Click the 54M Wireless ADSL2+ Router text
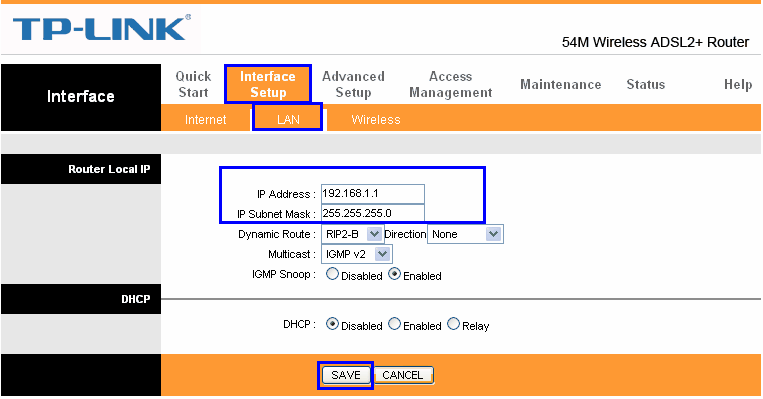 click(x=655, y=42)
